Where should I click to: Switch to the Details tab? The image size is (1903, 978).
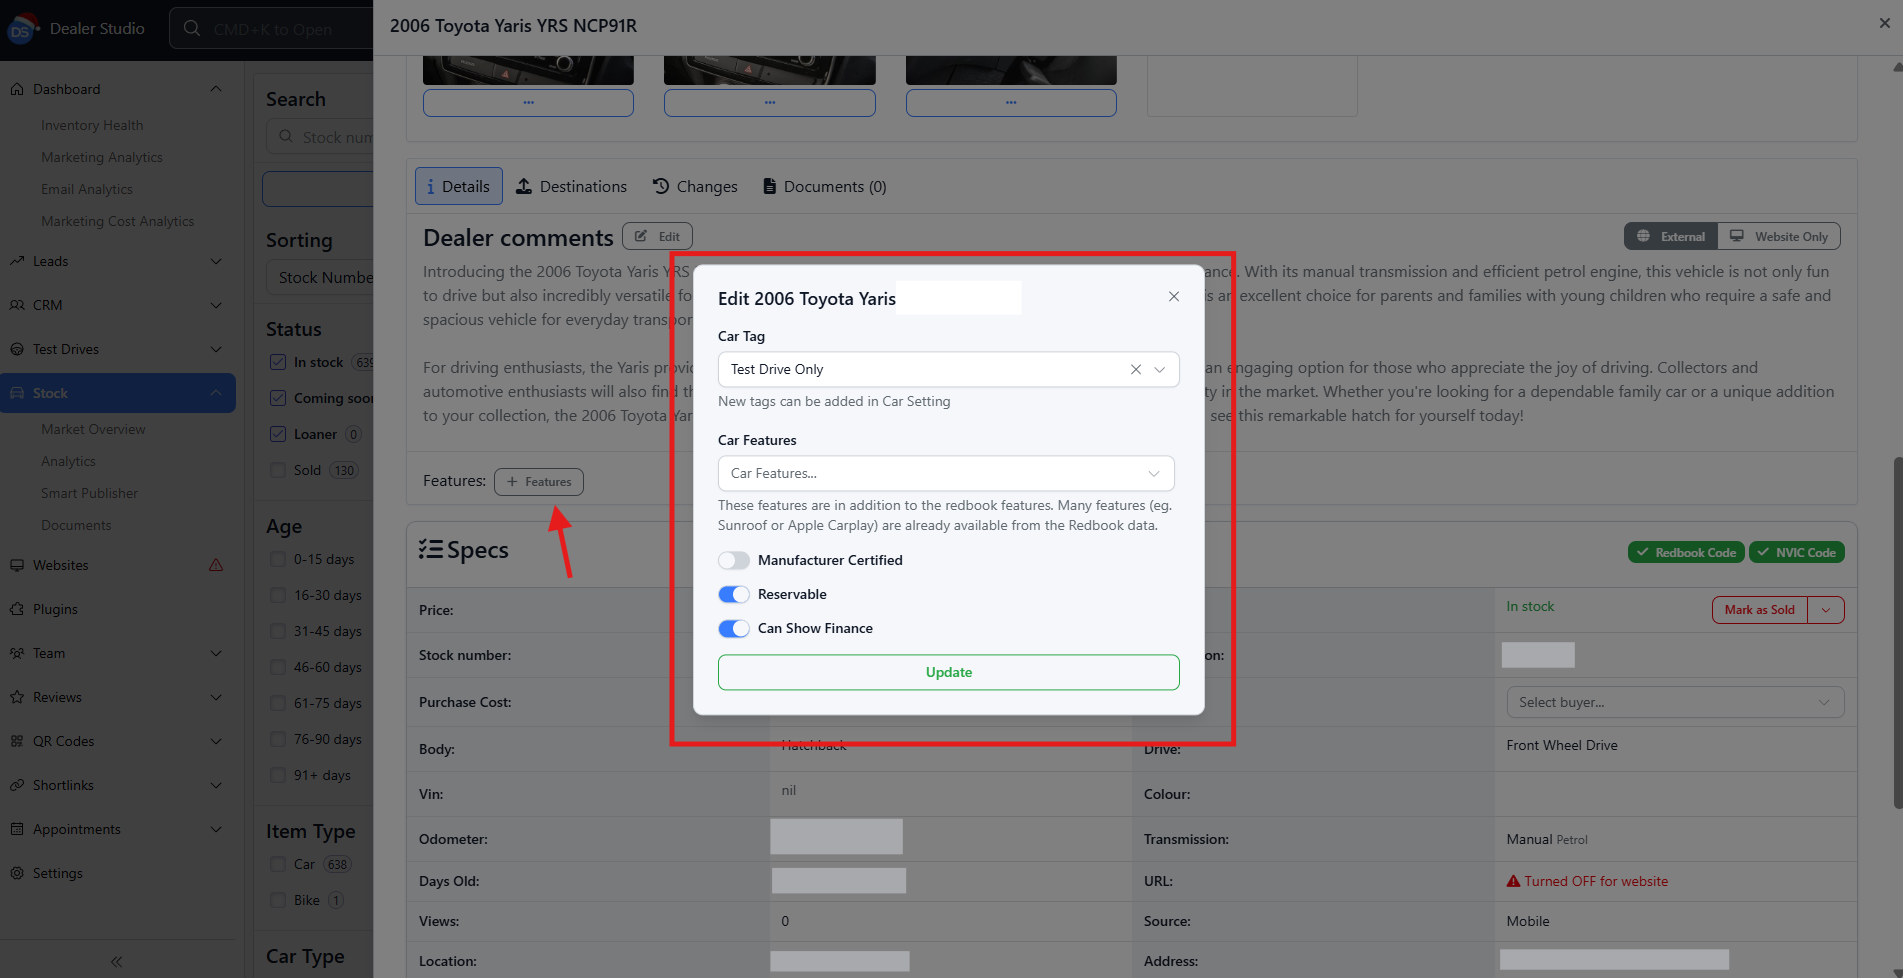pos(459,186)
